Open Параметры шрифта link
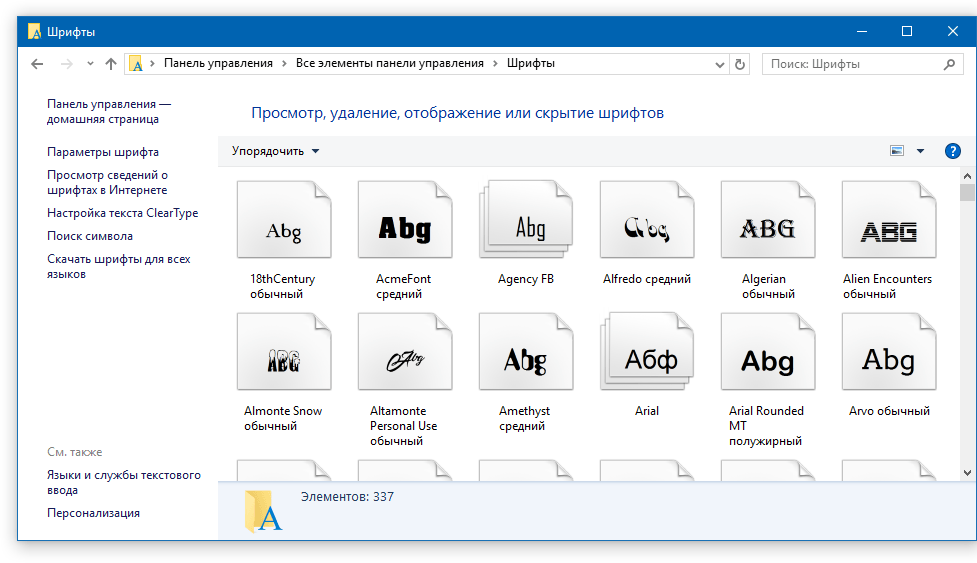Screen dimensions: 977x563 103,152
